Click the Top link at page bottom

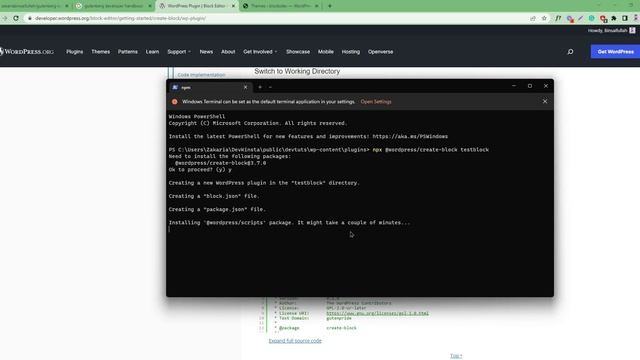point(456,356)
